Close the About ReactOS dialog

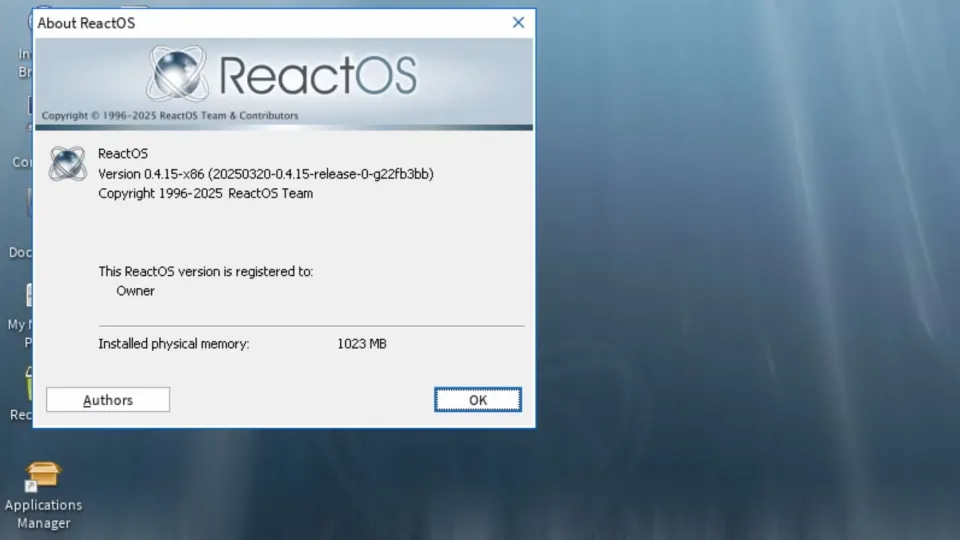click(x=518, y=22)
